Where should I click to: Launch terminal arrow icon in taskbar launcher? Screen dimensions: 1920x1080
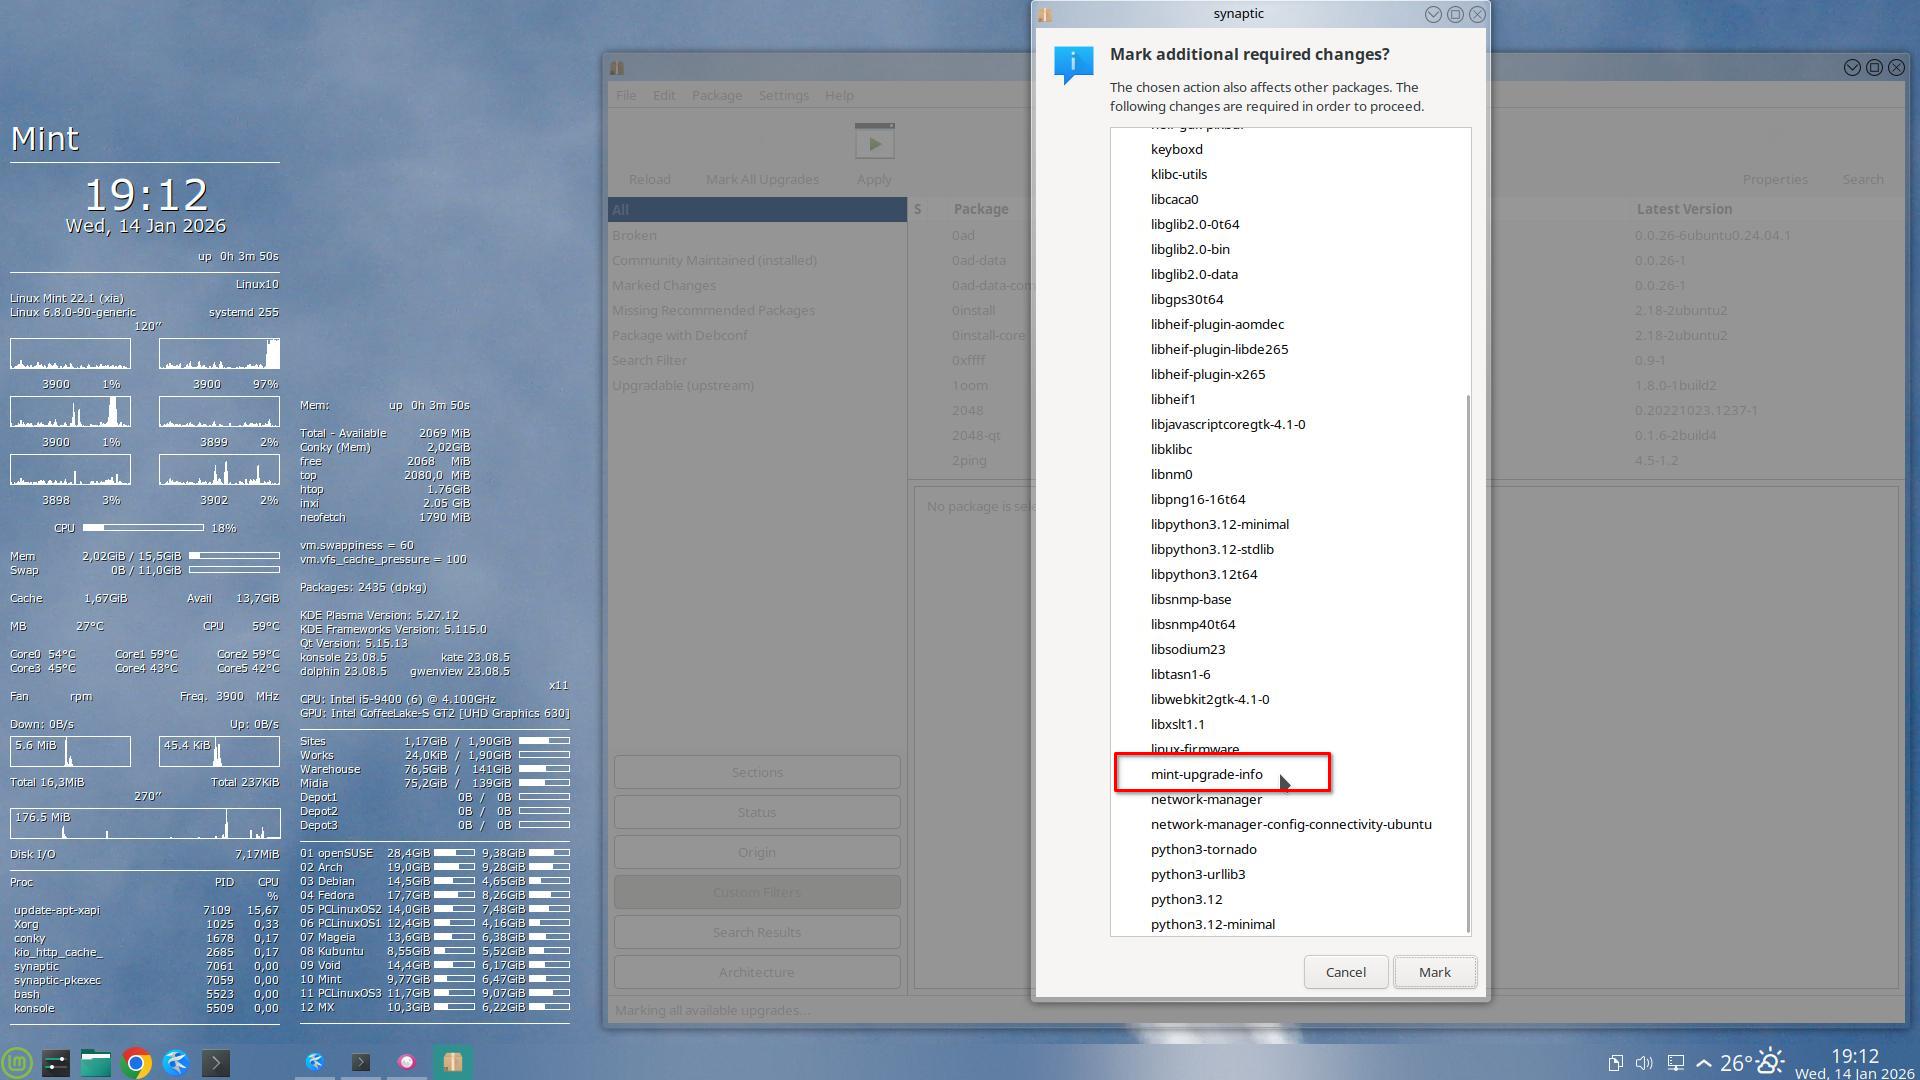point(216,1062)
